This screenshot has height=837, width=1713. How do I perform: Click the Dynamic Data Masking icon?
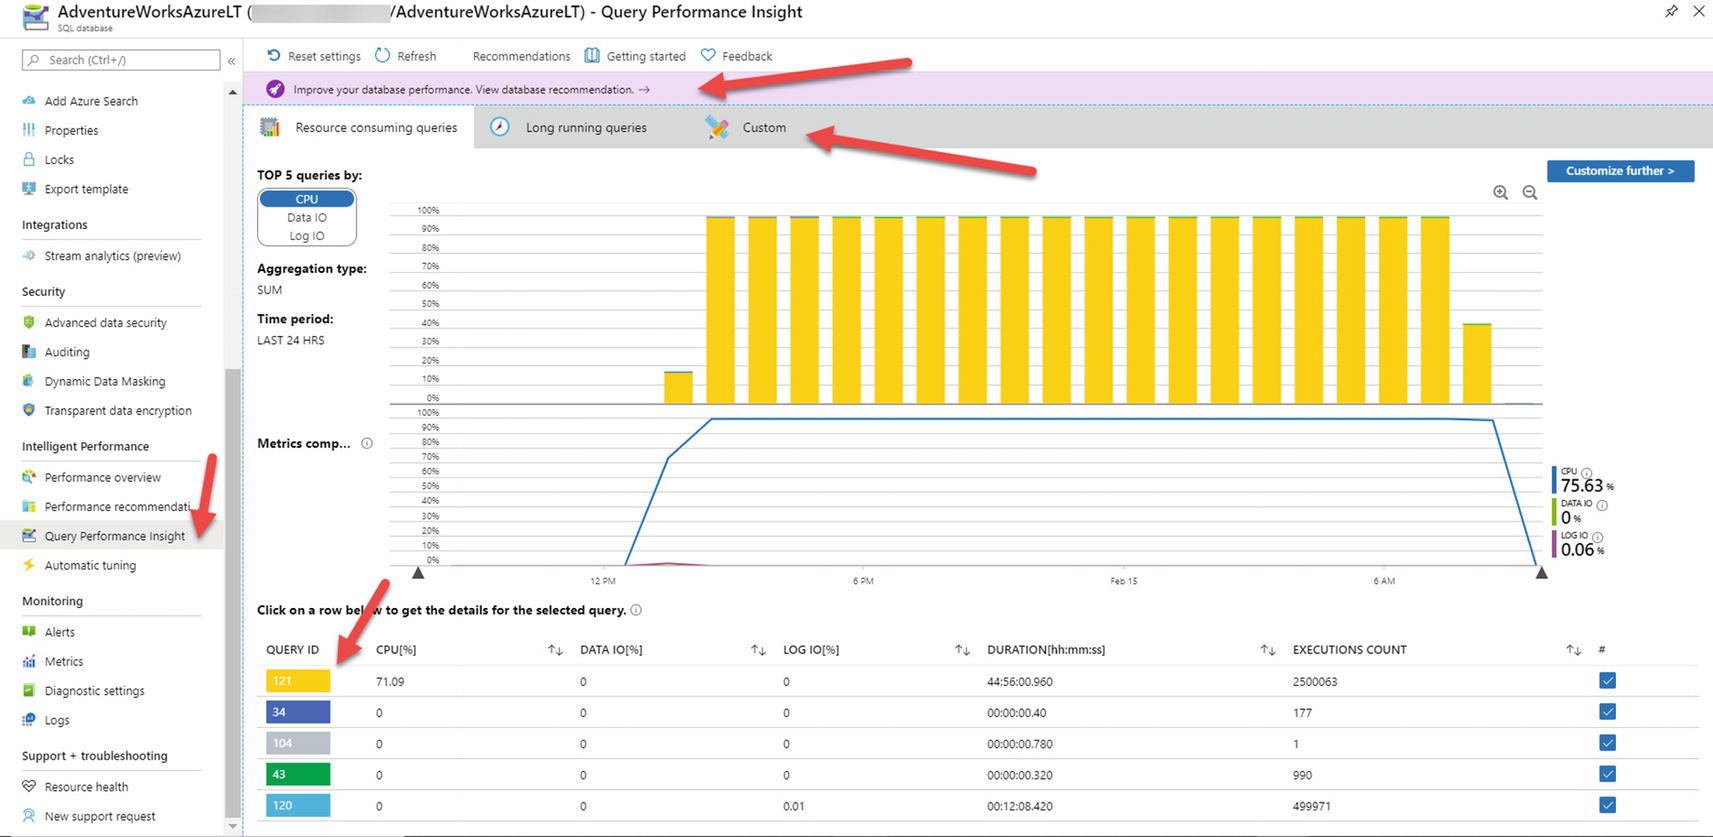(29, 380)
